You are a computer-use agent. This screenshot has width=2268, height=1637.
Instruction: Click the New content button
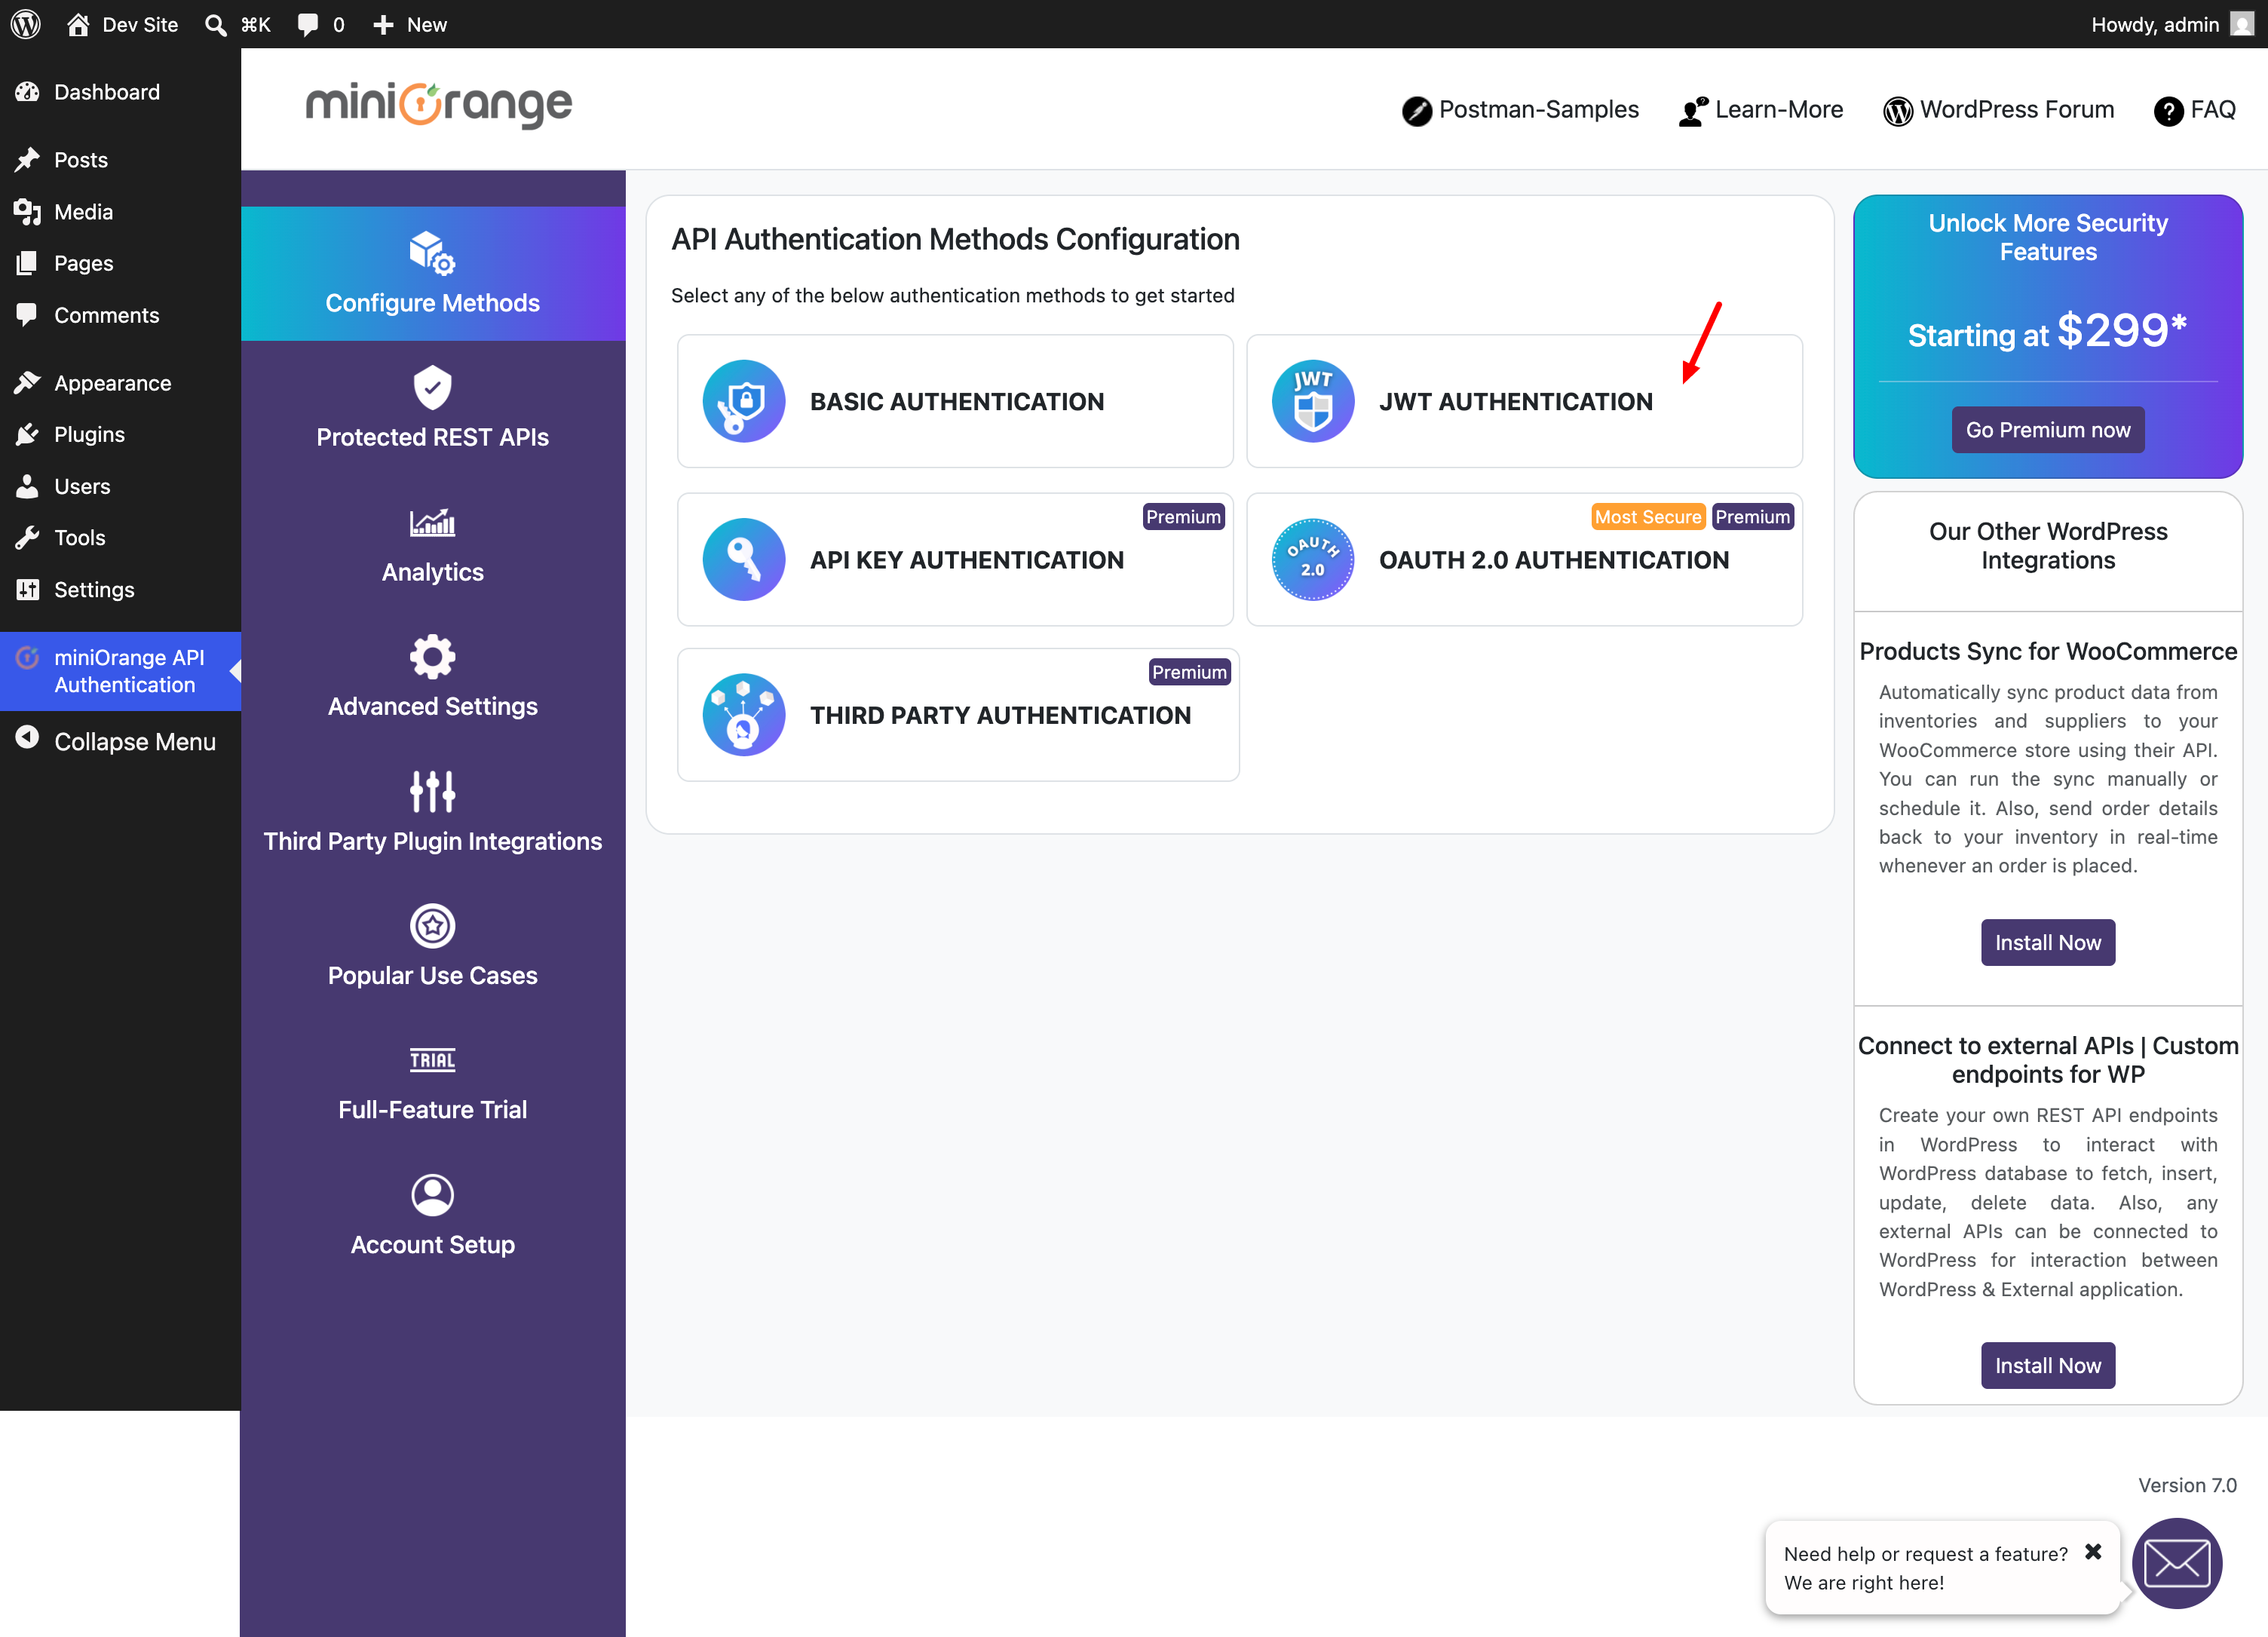click(x=410, y=24)
